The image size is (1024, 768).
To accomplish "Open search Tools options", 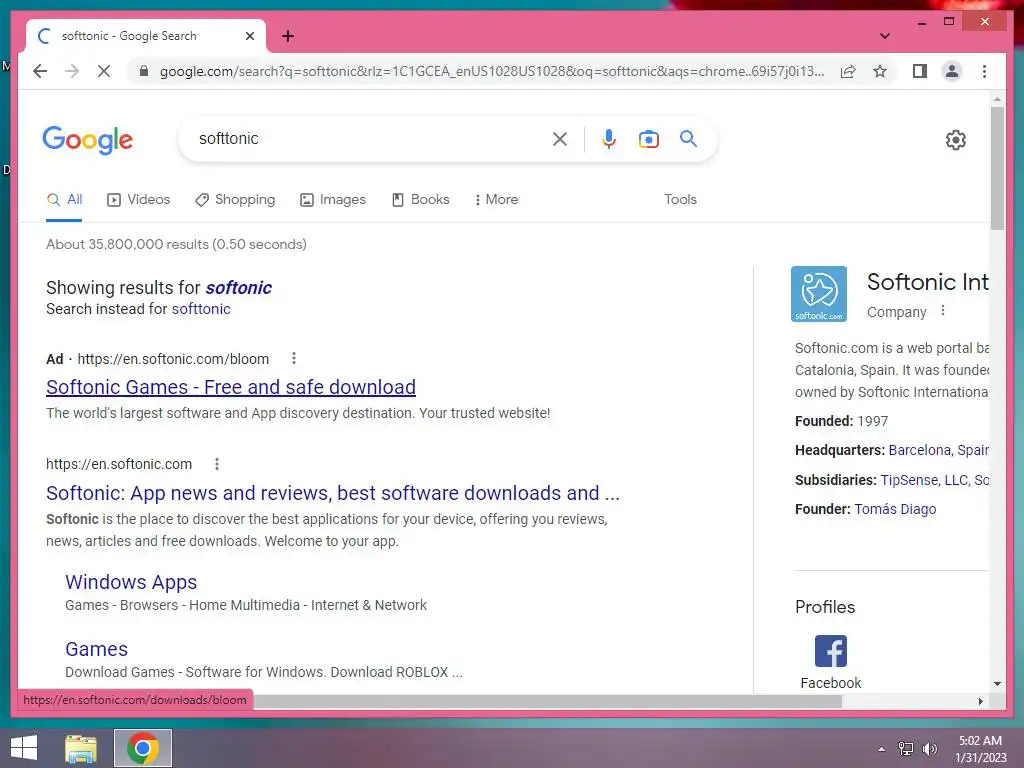I will click(680, 200).
